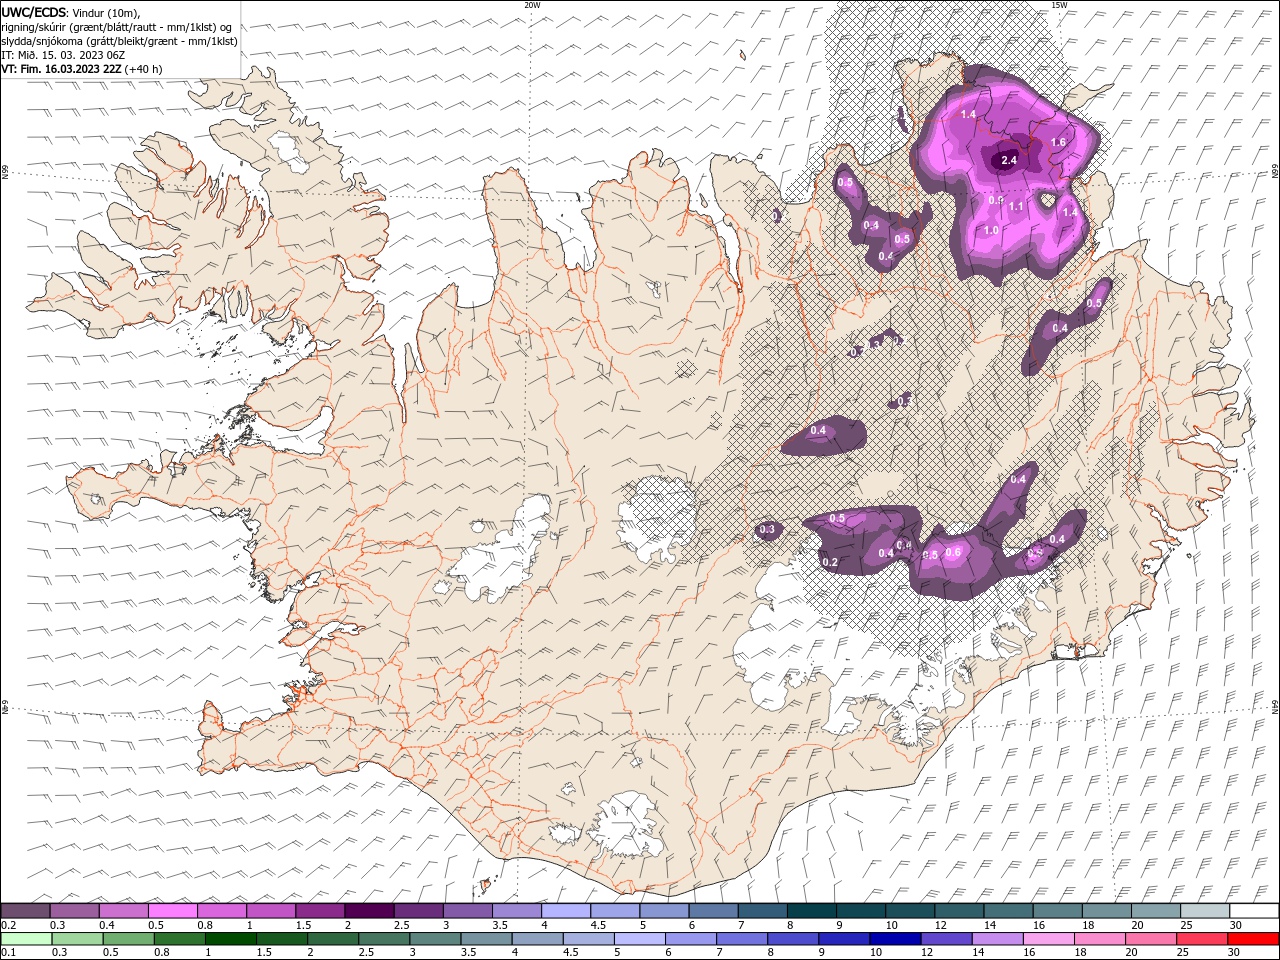This screenshot has height=960, width=1280.
Task: Click the 0.6 precipitation value label
Action: [x=953, y=553]
